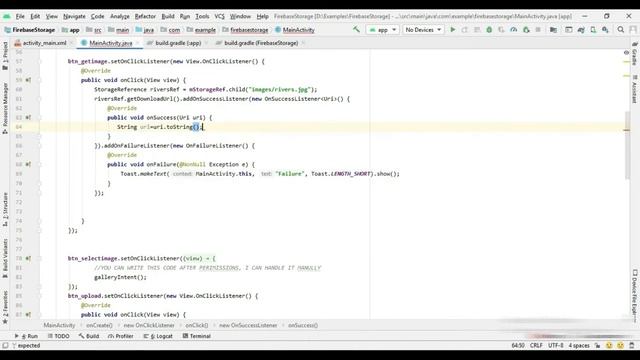The height and width of the screenshot is (360, 640).
Task: Toggle the Resource Manager tool window
Action: (x=5, y=109)
